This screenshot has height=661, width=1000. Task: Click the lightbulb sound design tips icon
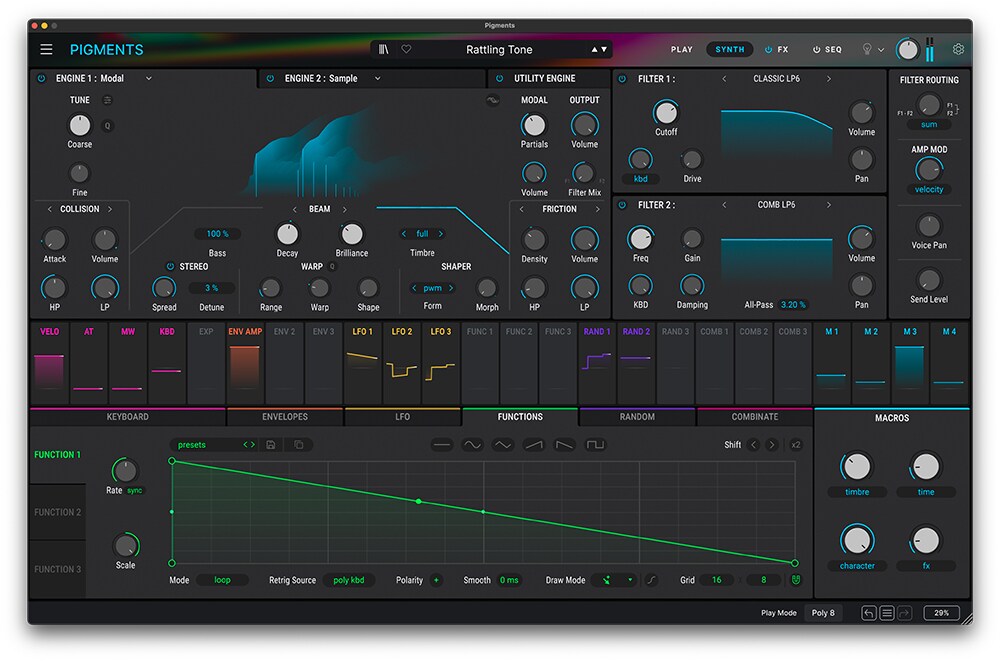click(867, 49)
